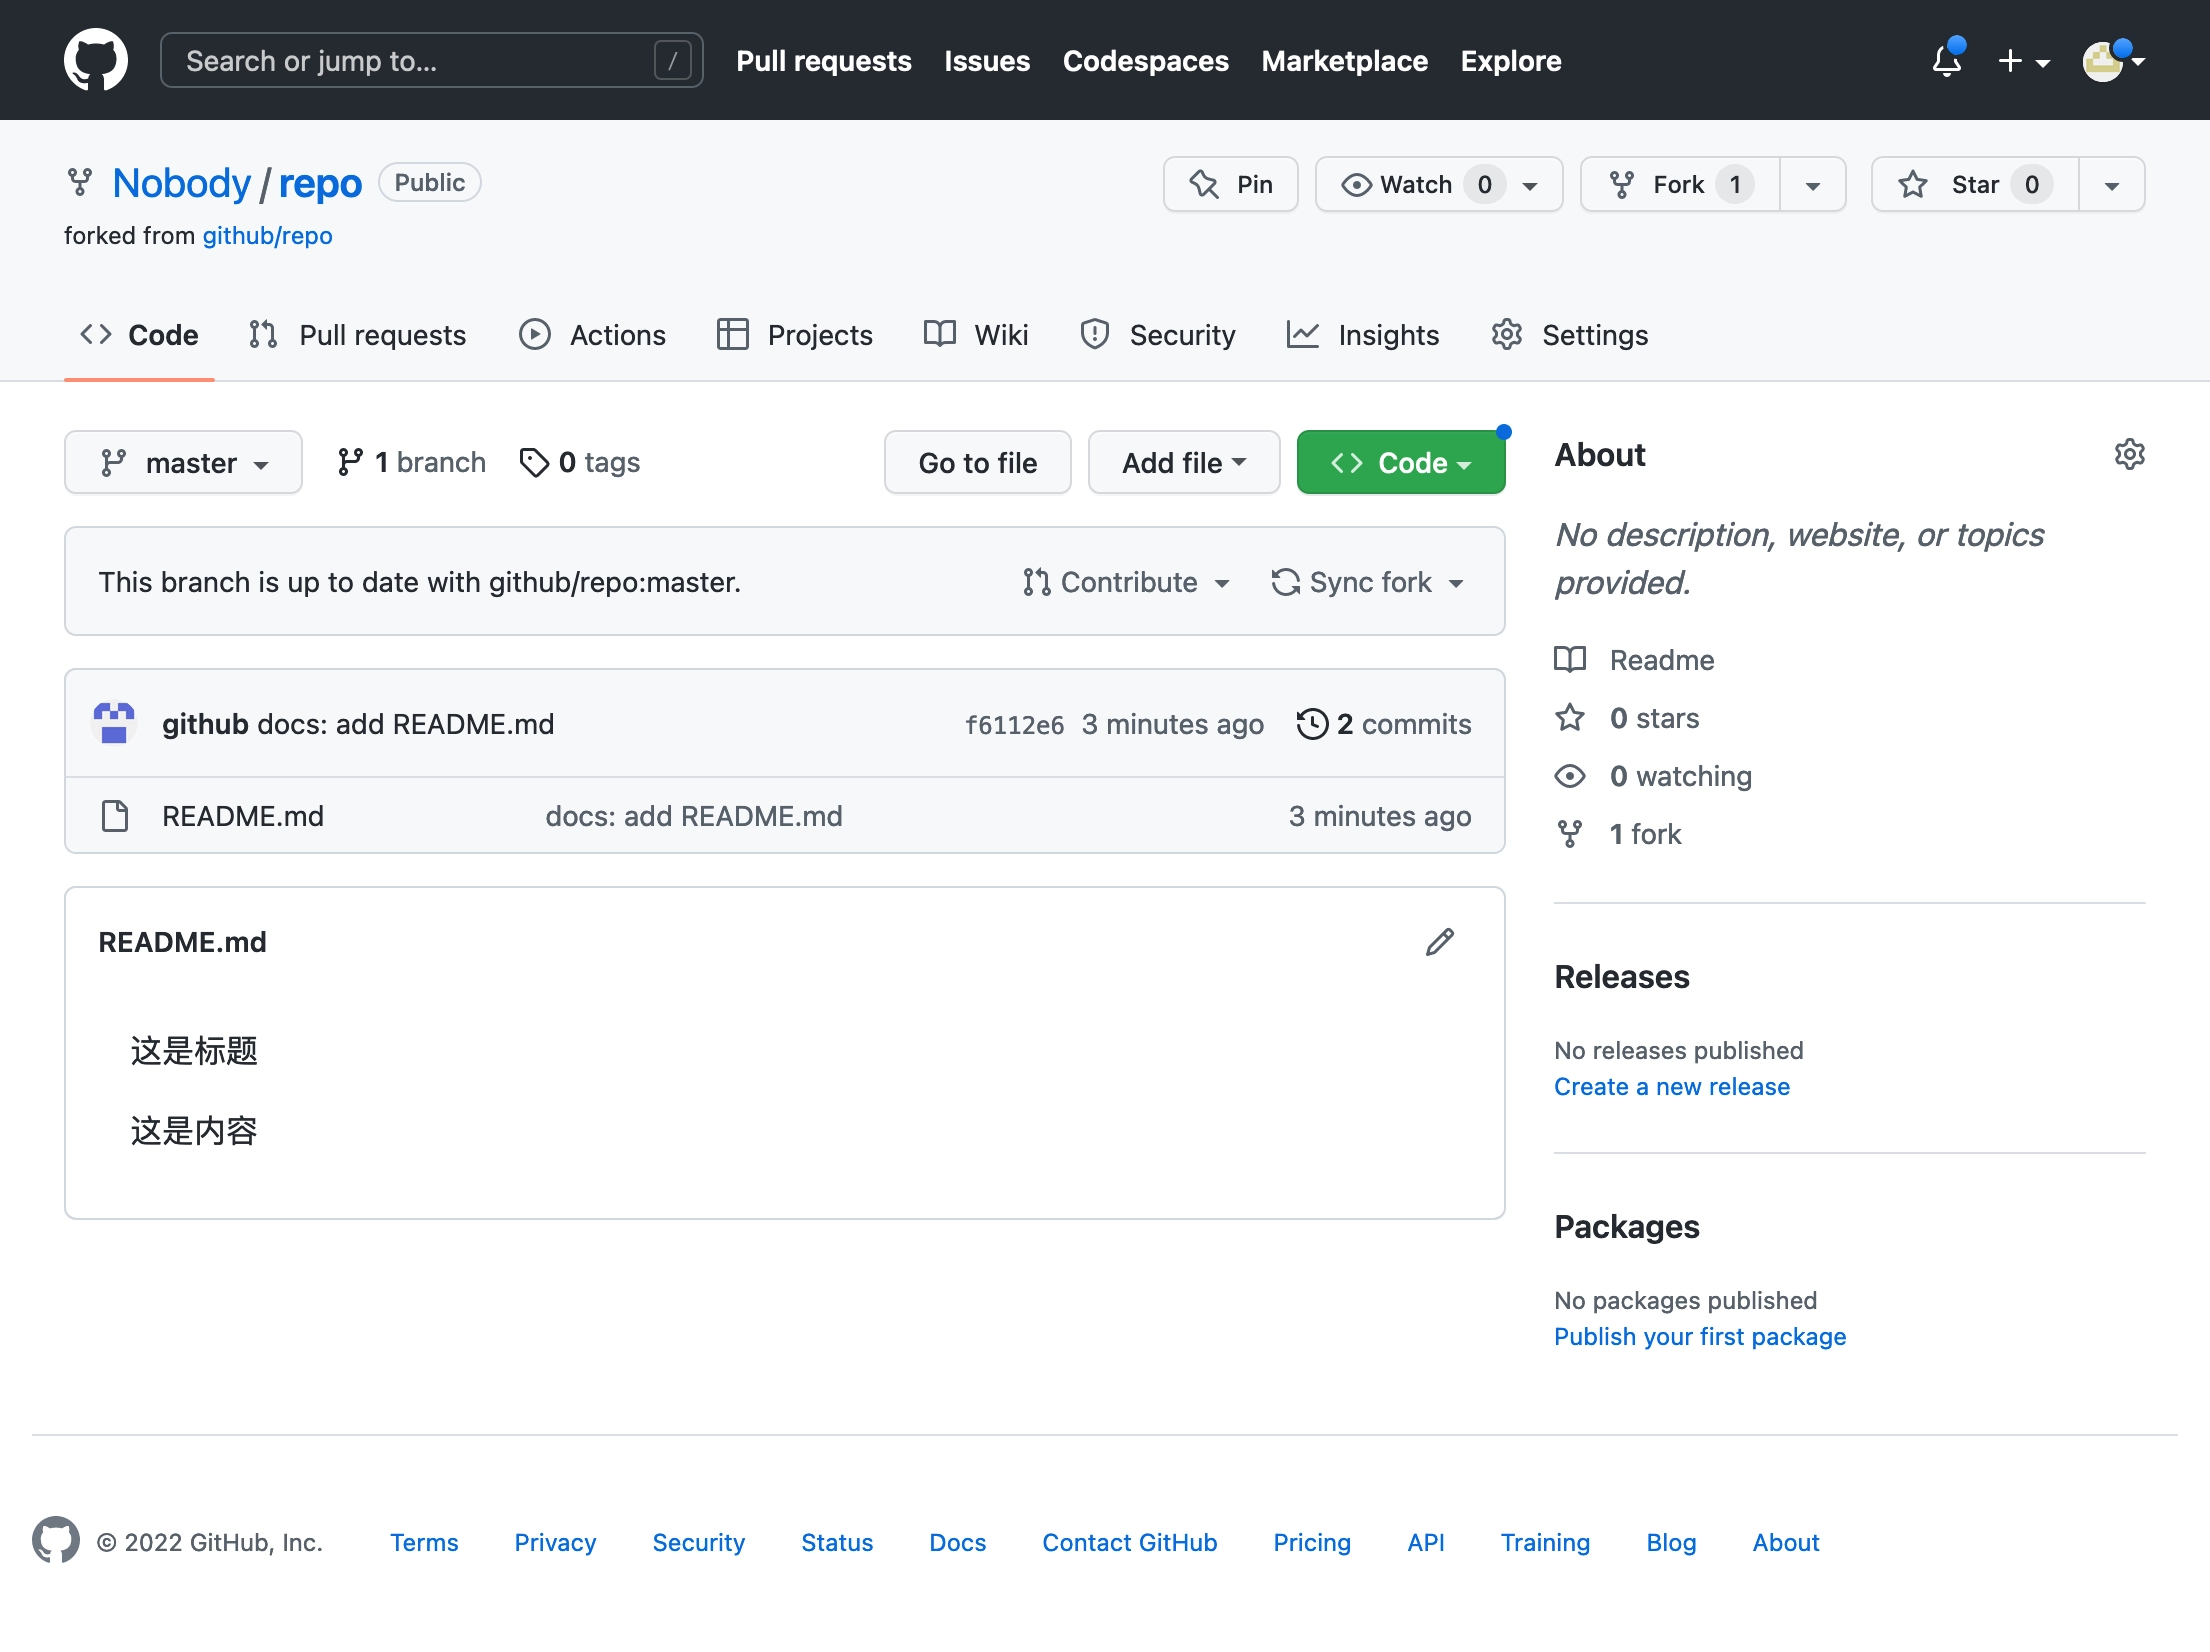Open Issues in top navigation
Screen dimensions: 2210x1652
987,61
